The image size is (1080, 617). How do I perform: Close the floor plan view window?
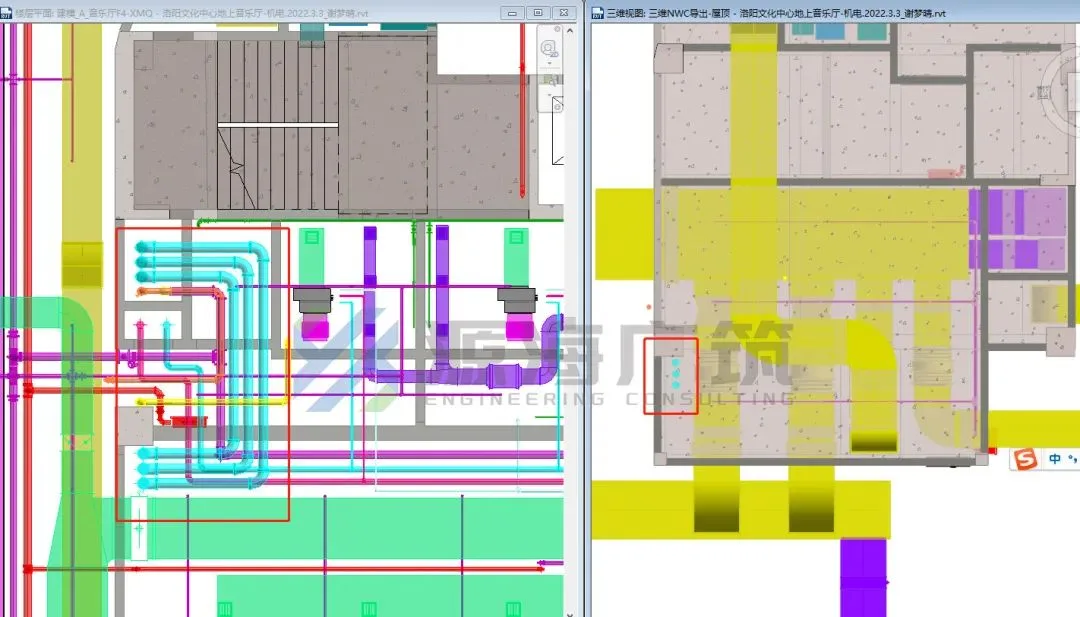point(564,12)
